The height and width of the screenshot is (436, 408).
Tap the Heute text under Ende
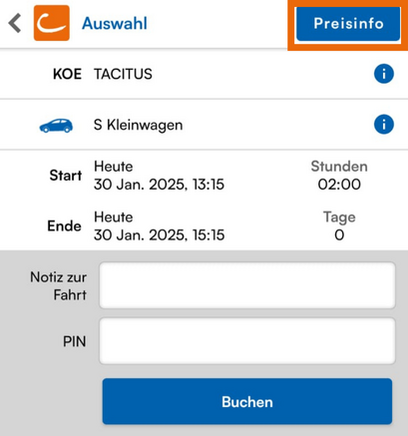point(113,217)
